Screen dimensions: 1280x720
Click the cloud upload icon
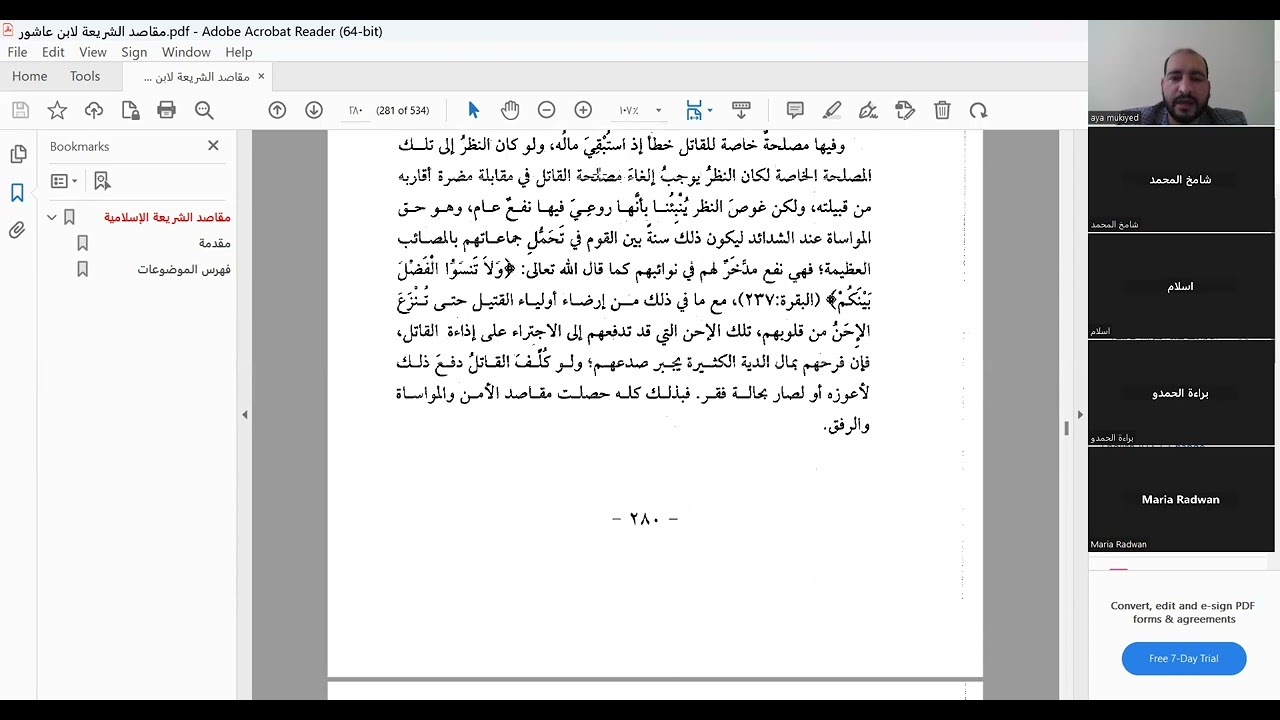pos(94,110)
